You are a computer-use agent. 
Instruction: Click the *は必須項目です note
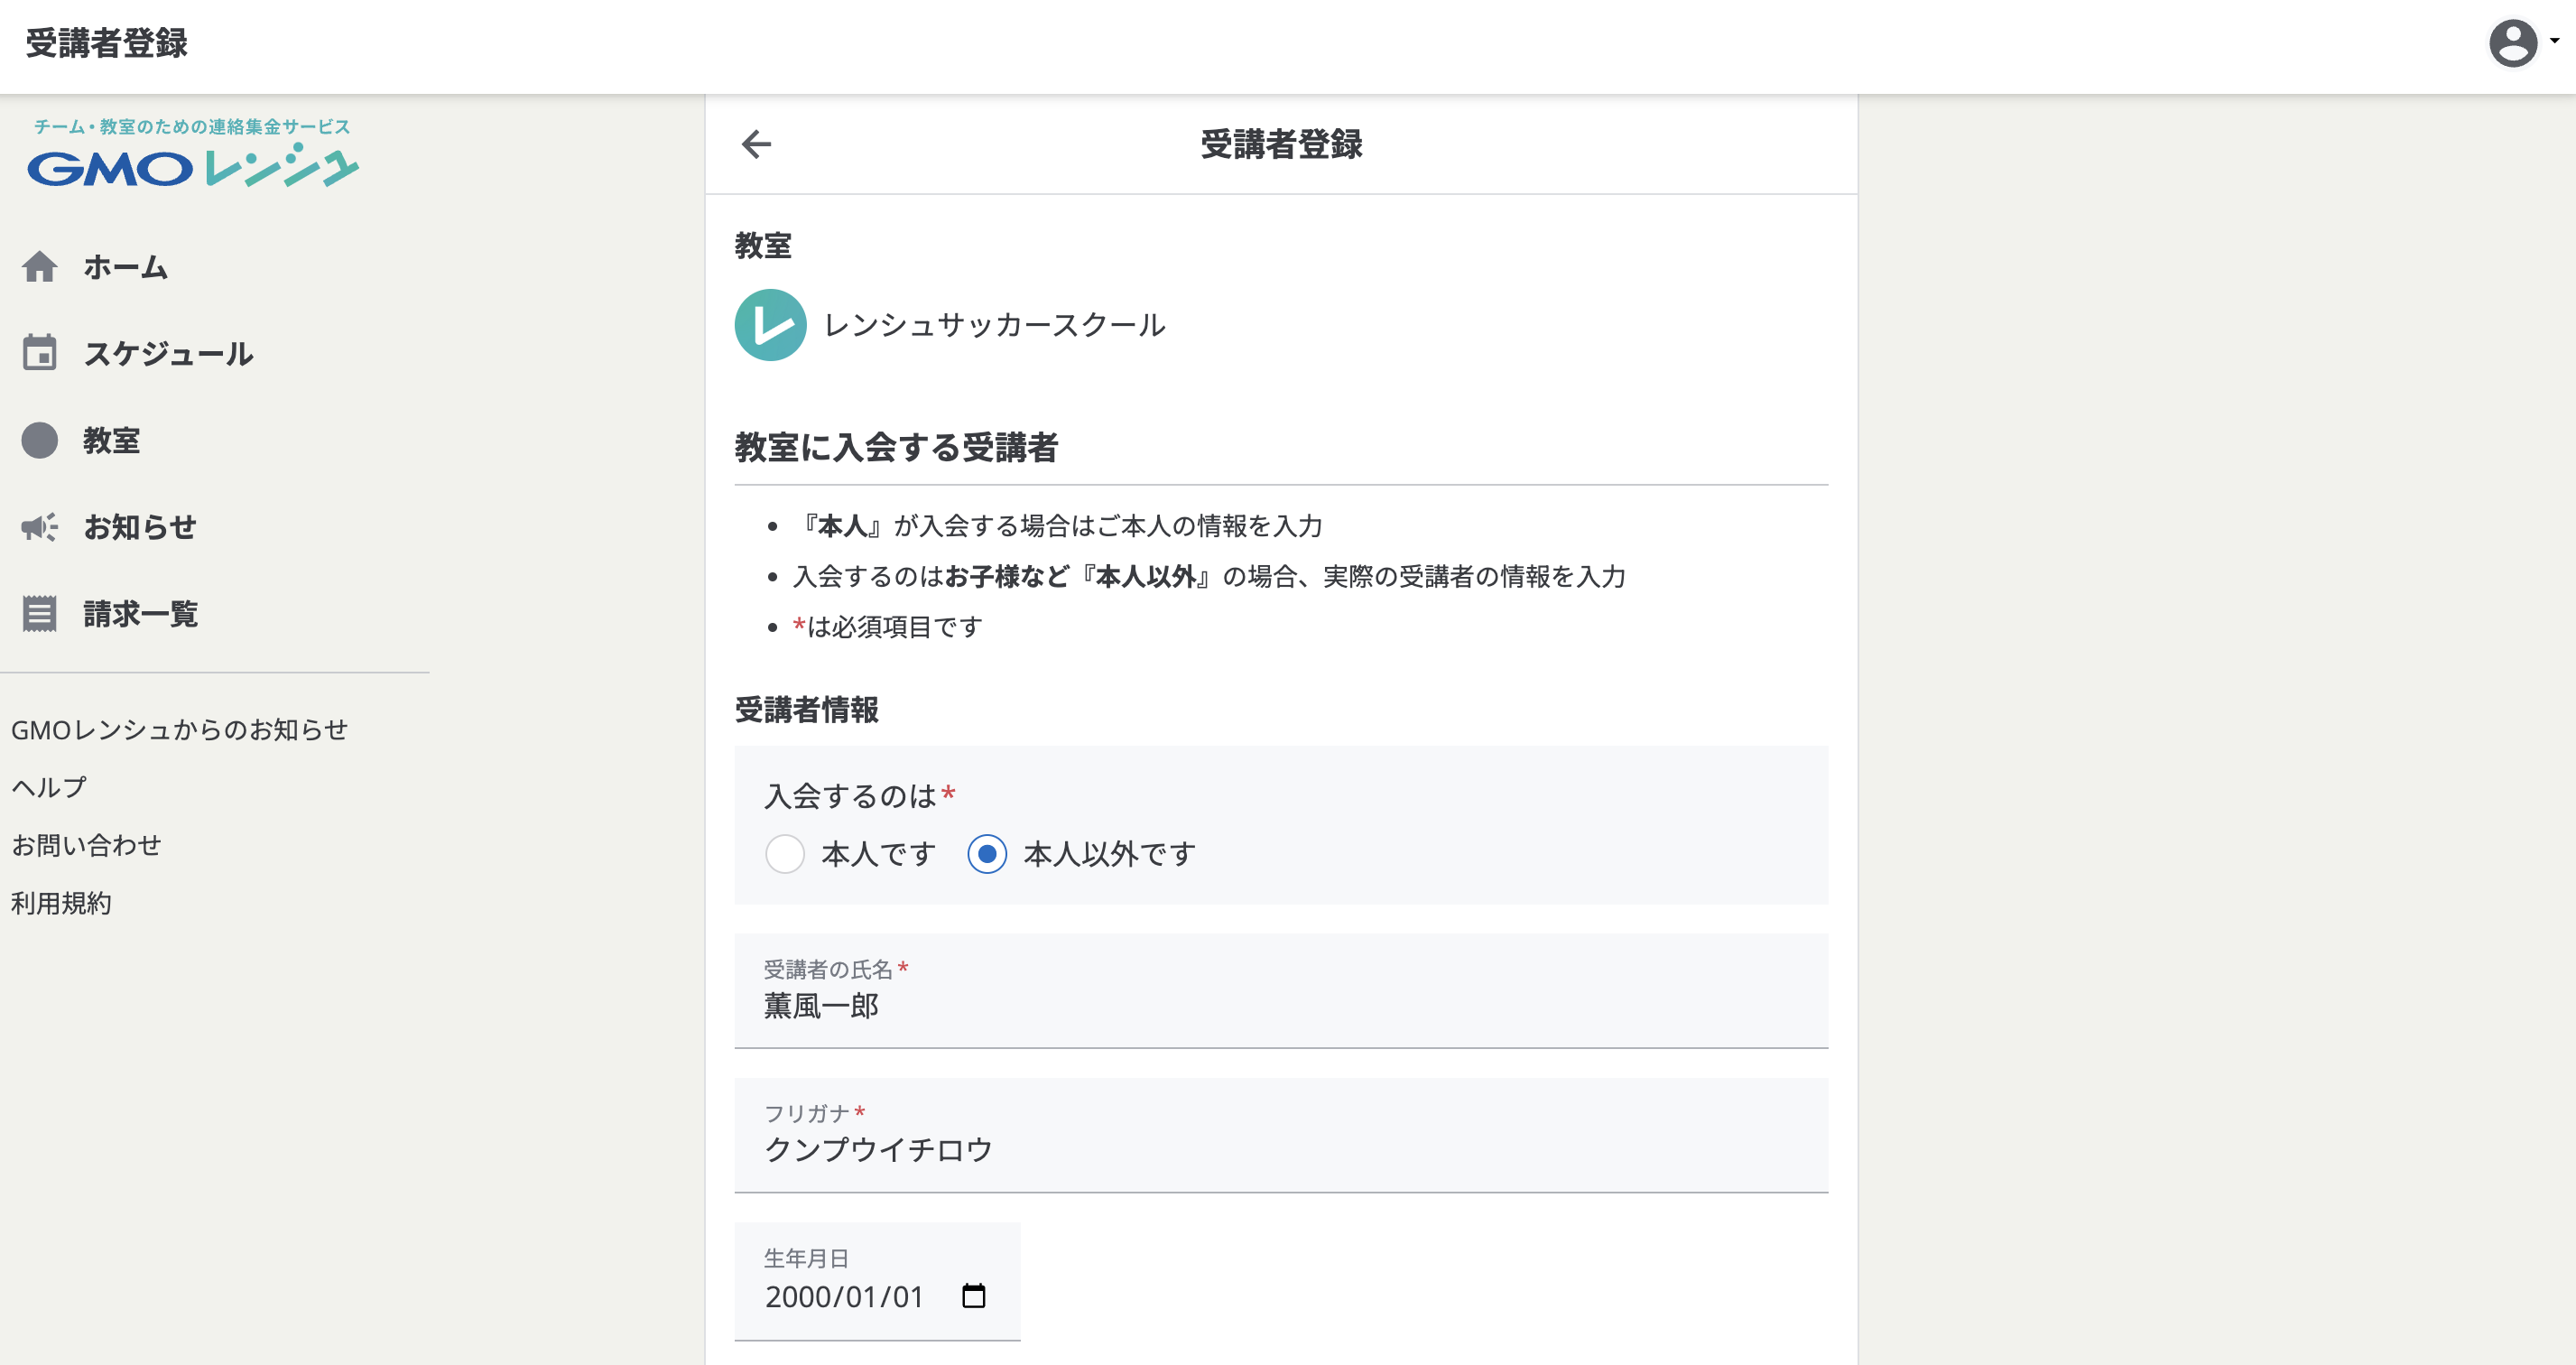887,627
